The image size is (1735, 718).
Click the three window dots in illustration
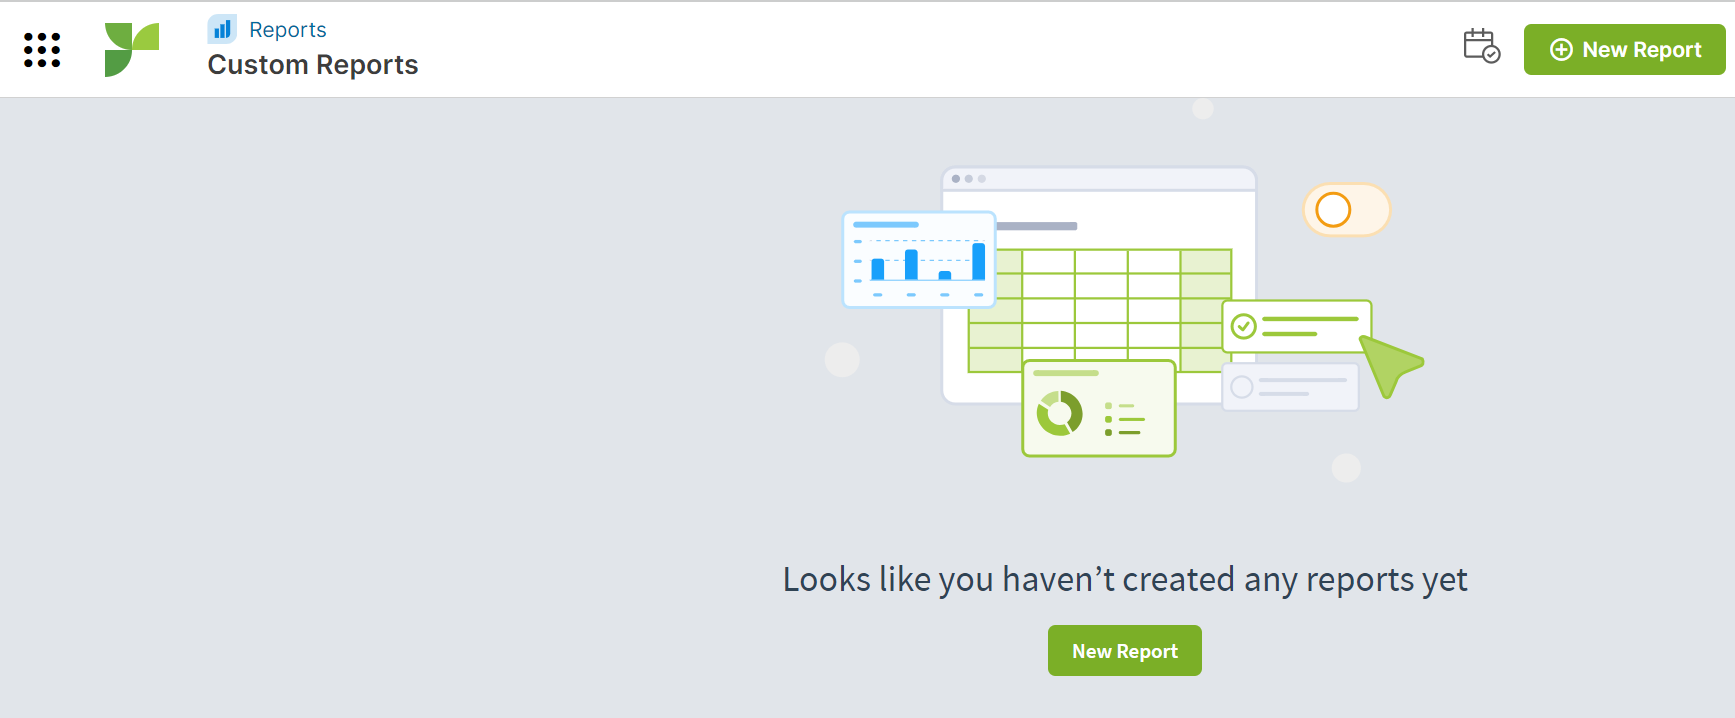tap(968, 179)
